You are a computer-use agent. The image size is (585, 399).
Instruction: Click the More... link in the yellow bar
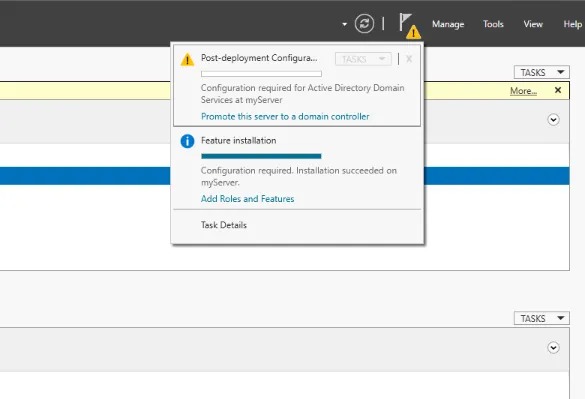523,91
